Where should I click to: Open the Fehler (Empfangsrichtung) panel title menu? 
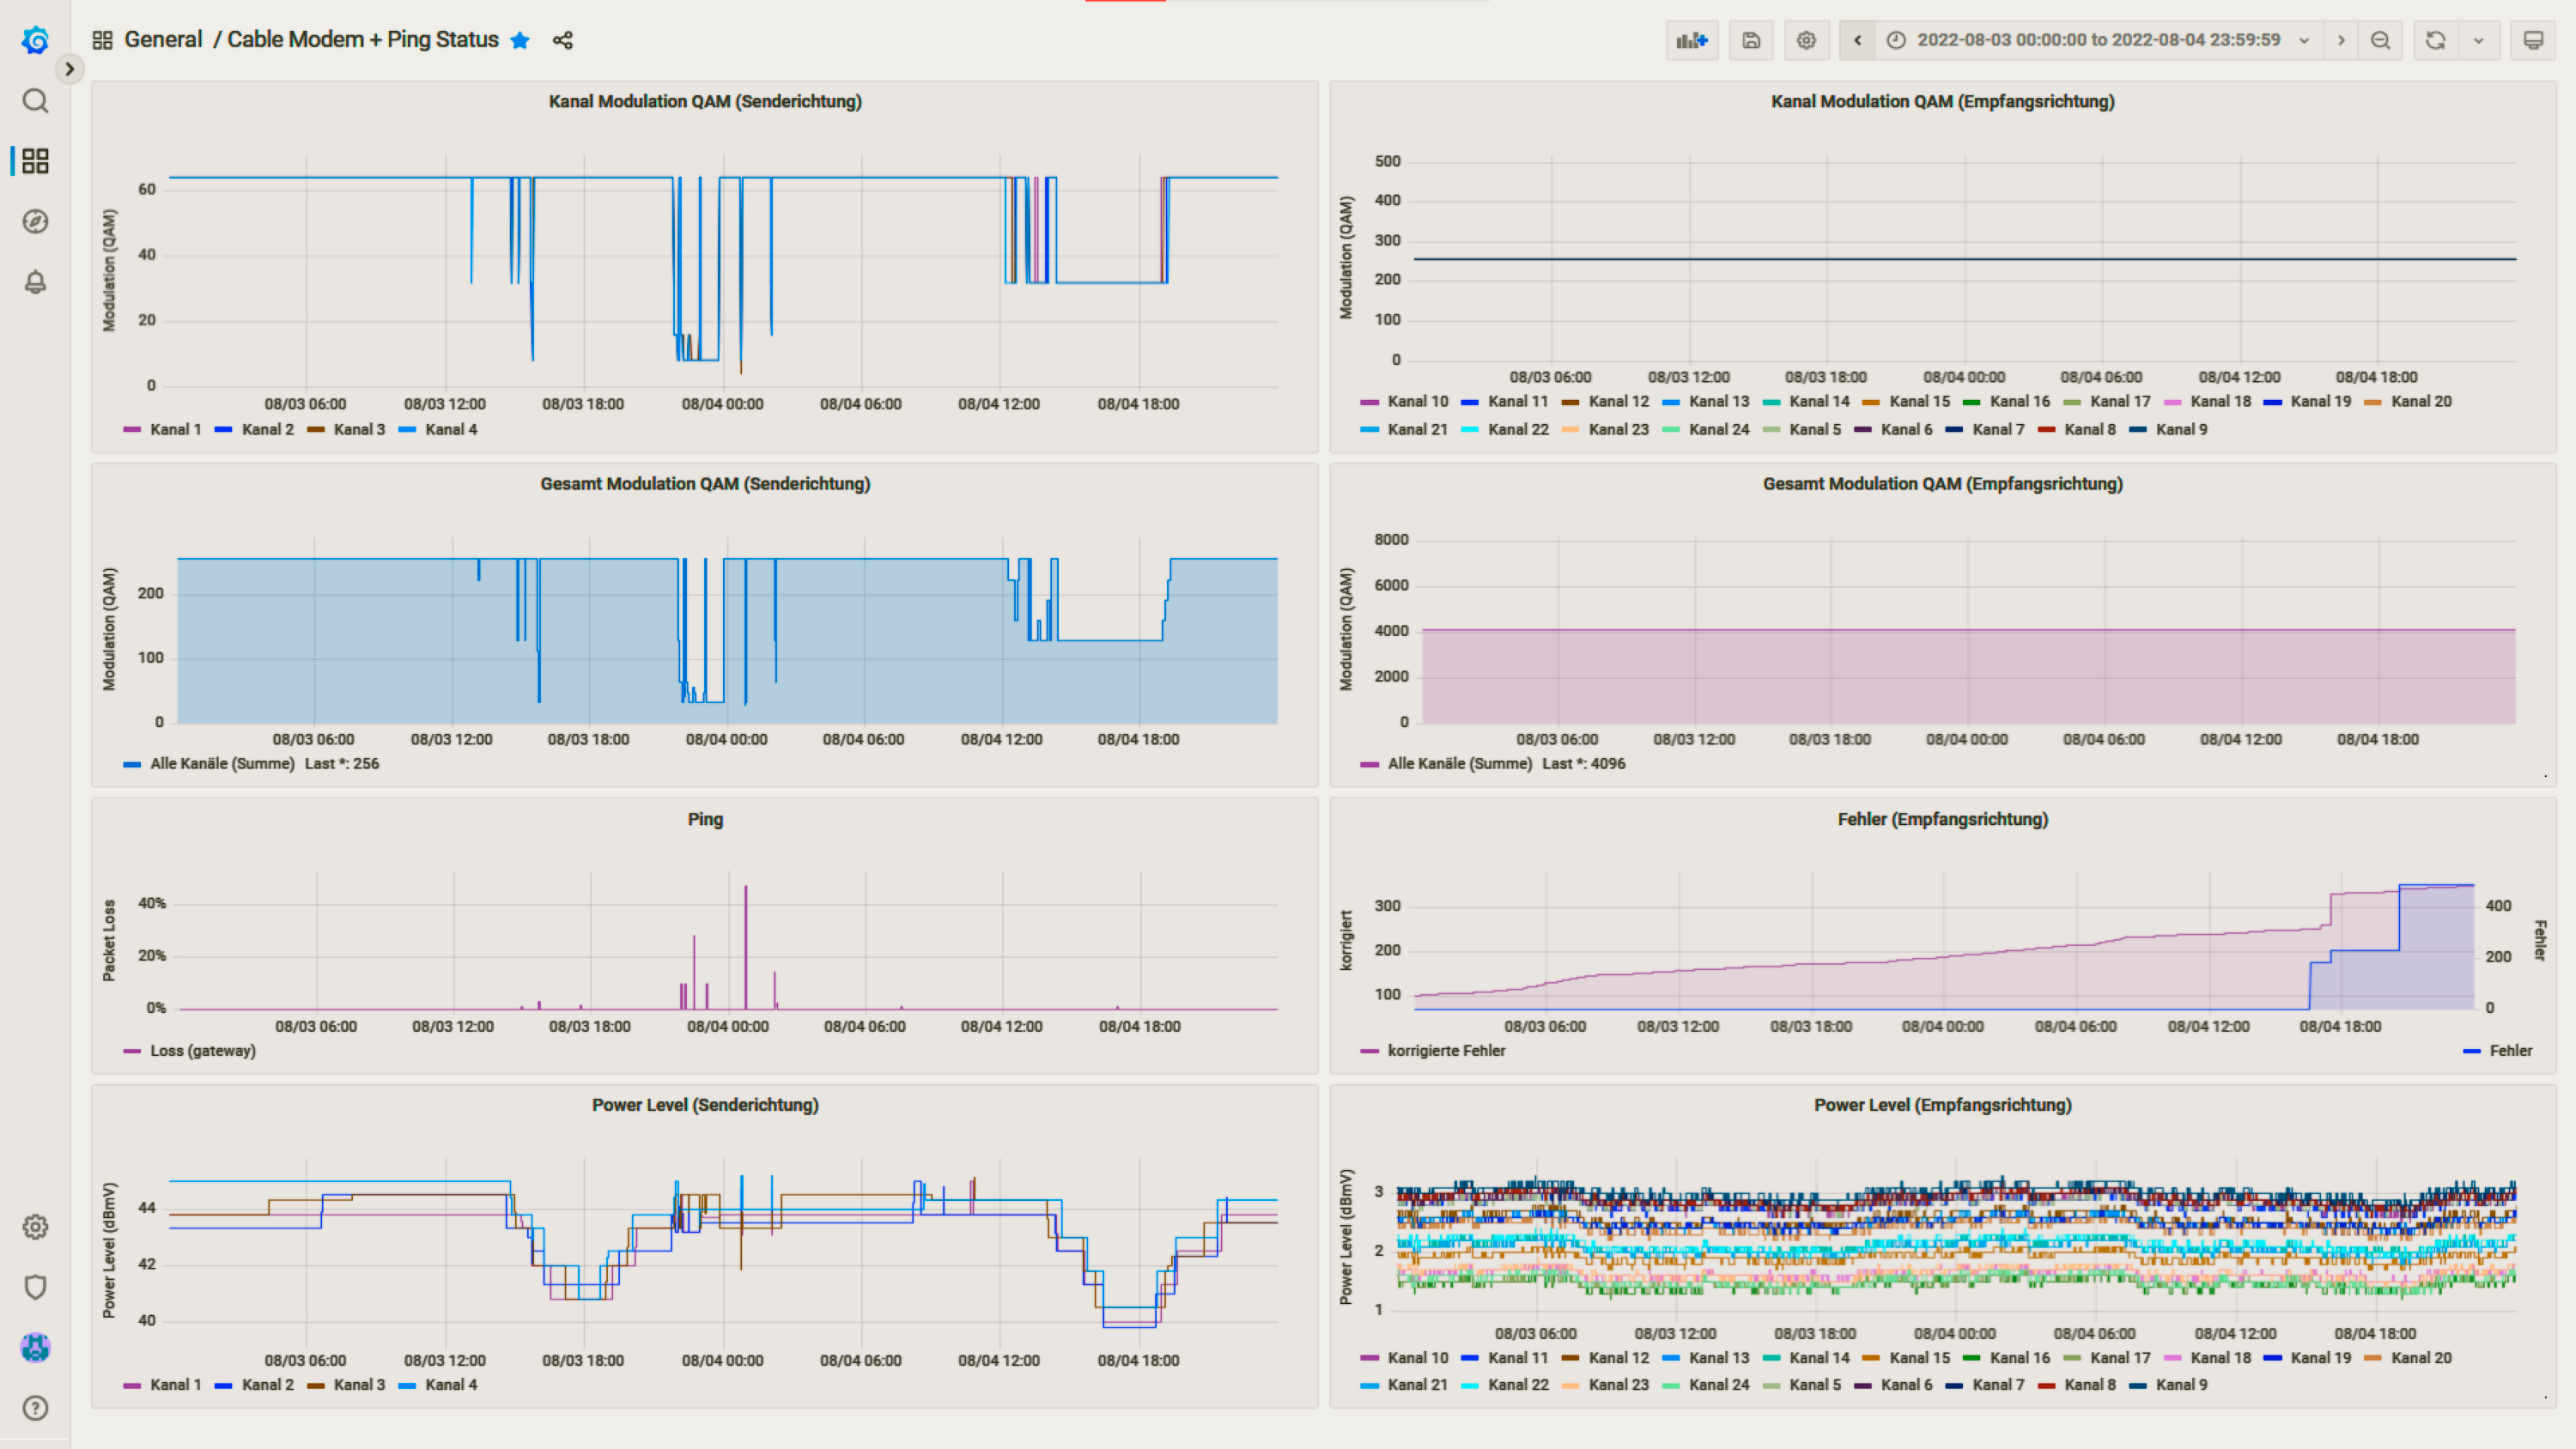point(1942,819)
